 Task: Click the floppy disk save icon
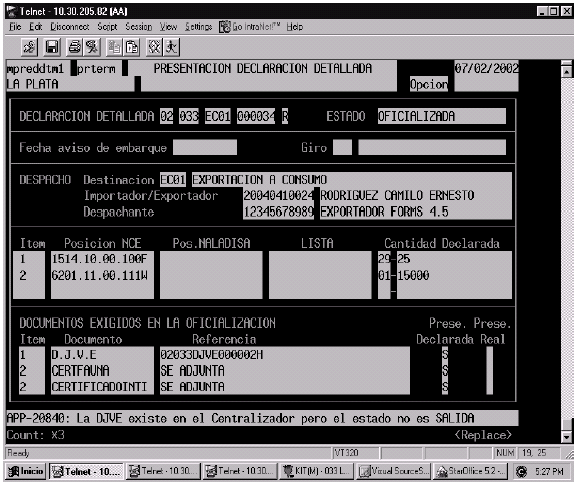52,47
